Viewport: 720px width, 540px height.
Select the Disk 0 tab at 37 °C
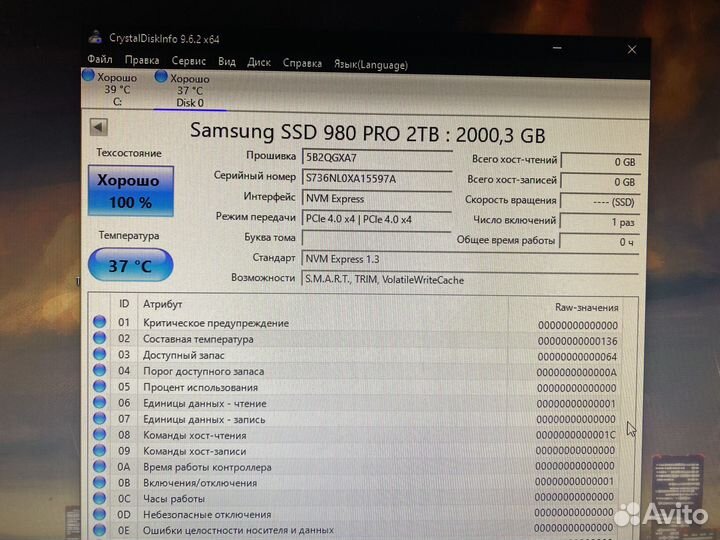(x=190, y=90)
